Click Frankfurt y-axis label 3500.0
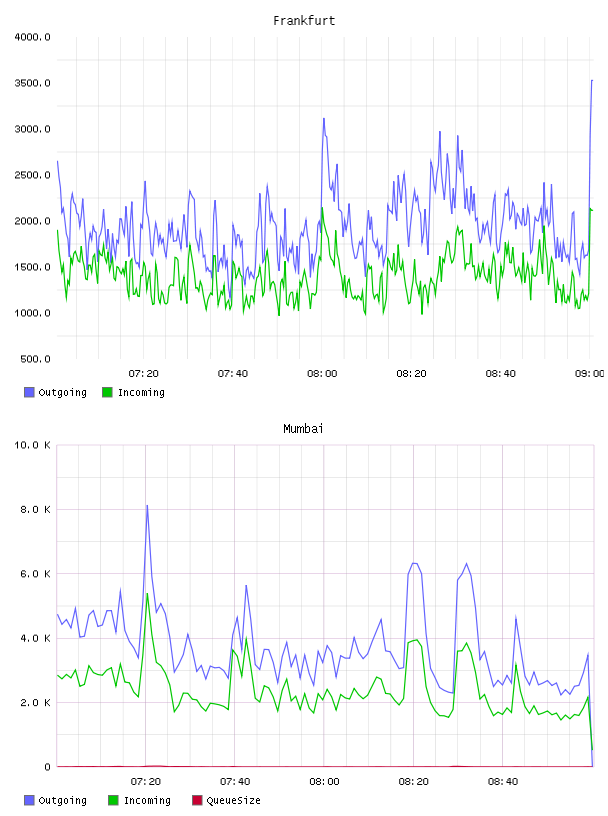608x816 pixels. click(x=33, y=83)
